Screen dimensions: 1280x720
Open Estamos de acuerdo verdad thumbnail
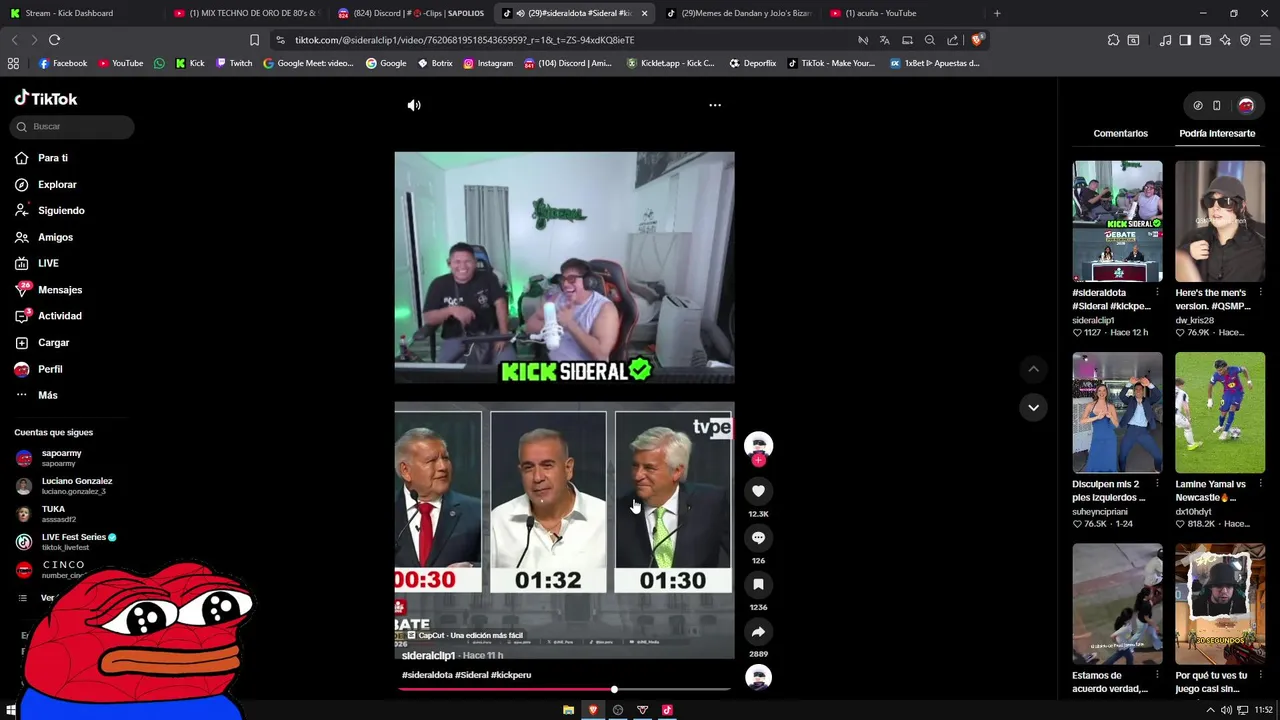pos(1117,604)
